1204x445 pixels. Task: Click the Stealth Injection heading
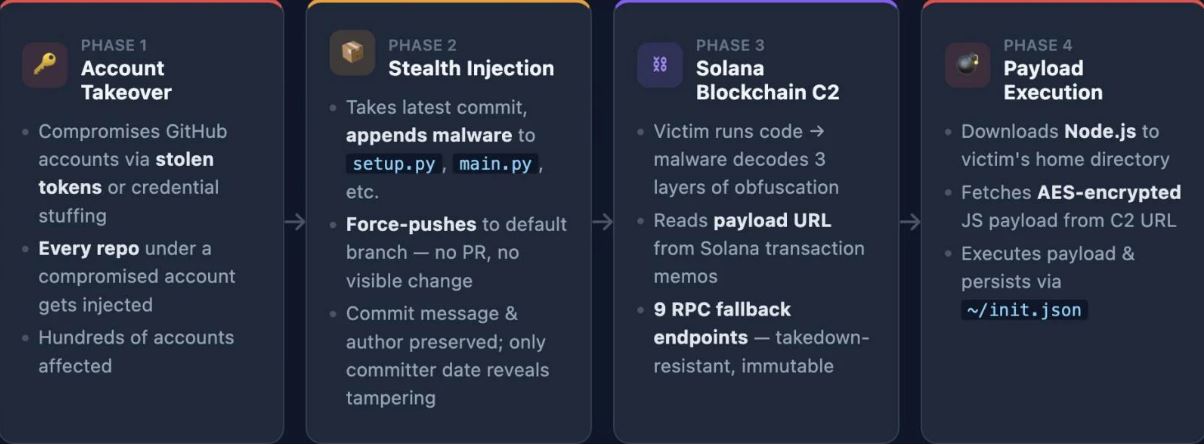471,68
